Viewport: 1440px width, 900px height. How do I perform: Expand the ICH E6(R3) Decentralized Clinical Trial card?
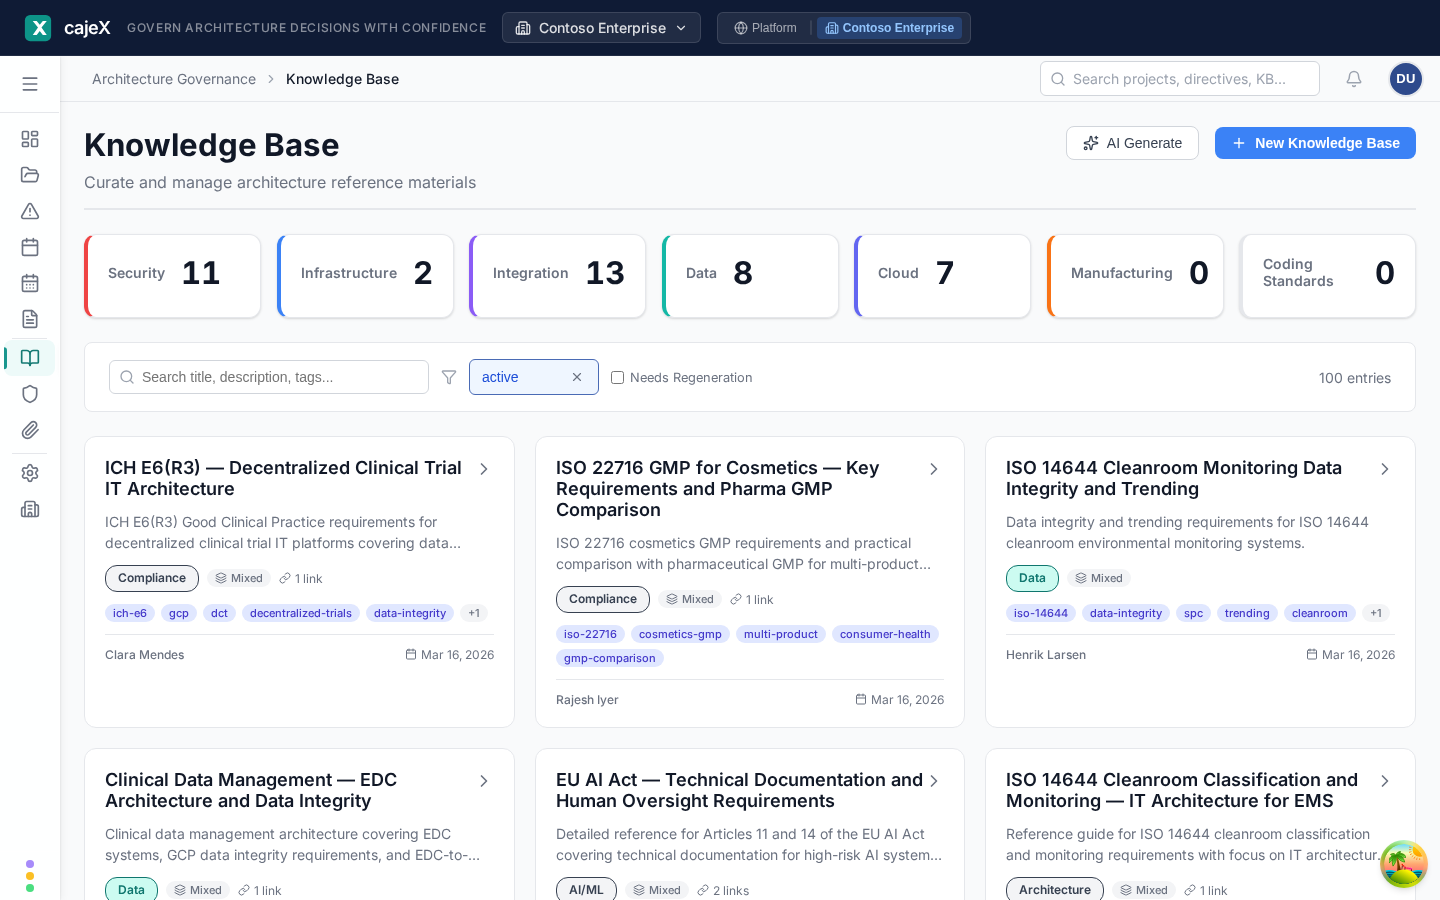coord(484,469)
